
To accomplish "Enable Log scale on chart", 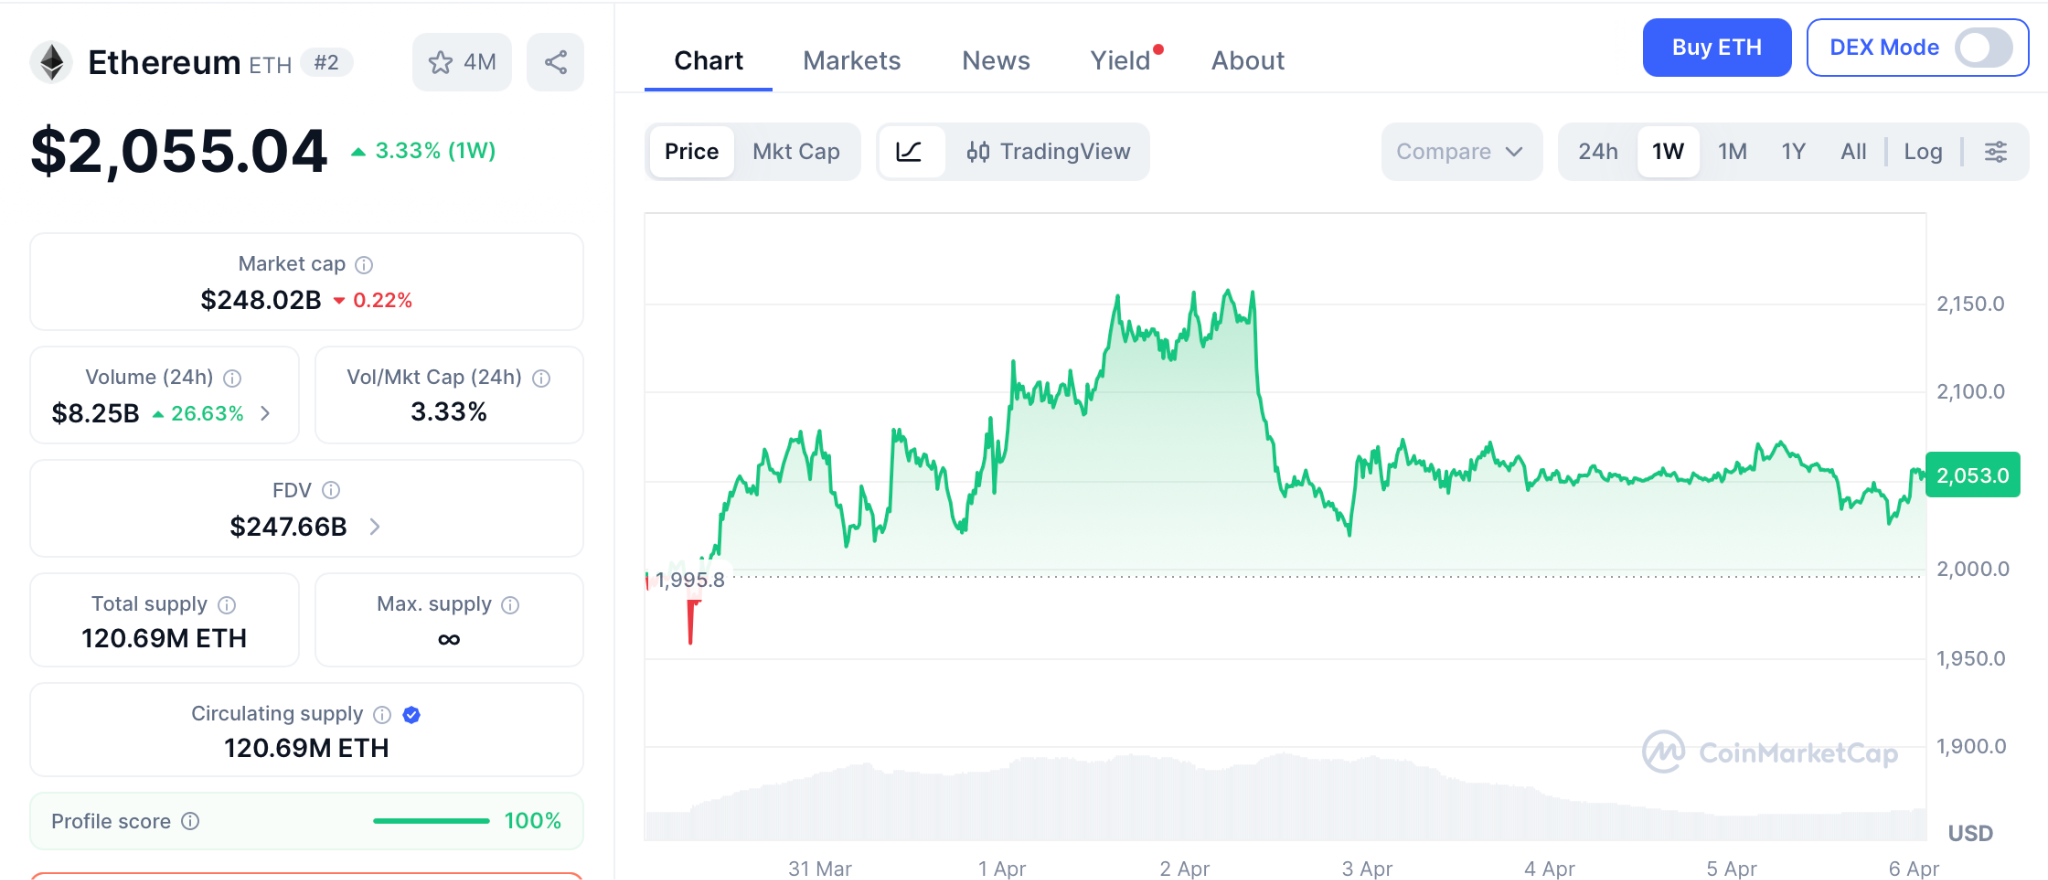I will point(1922,152).
